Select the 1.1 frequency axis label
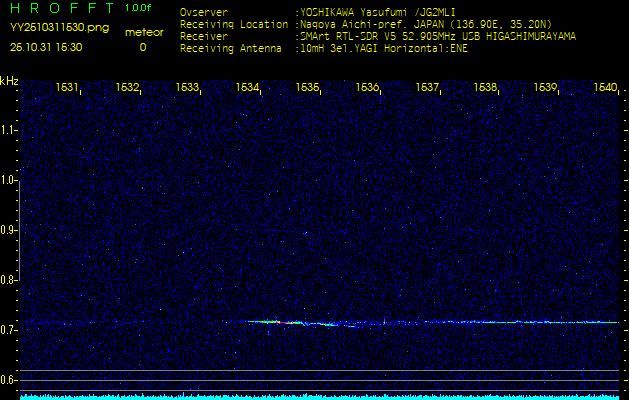Viewport: 629px width, 400px height. (10, 130)
